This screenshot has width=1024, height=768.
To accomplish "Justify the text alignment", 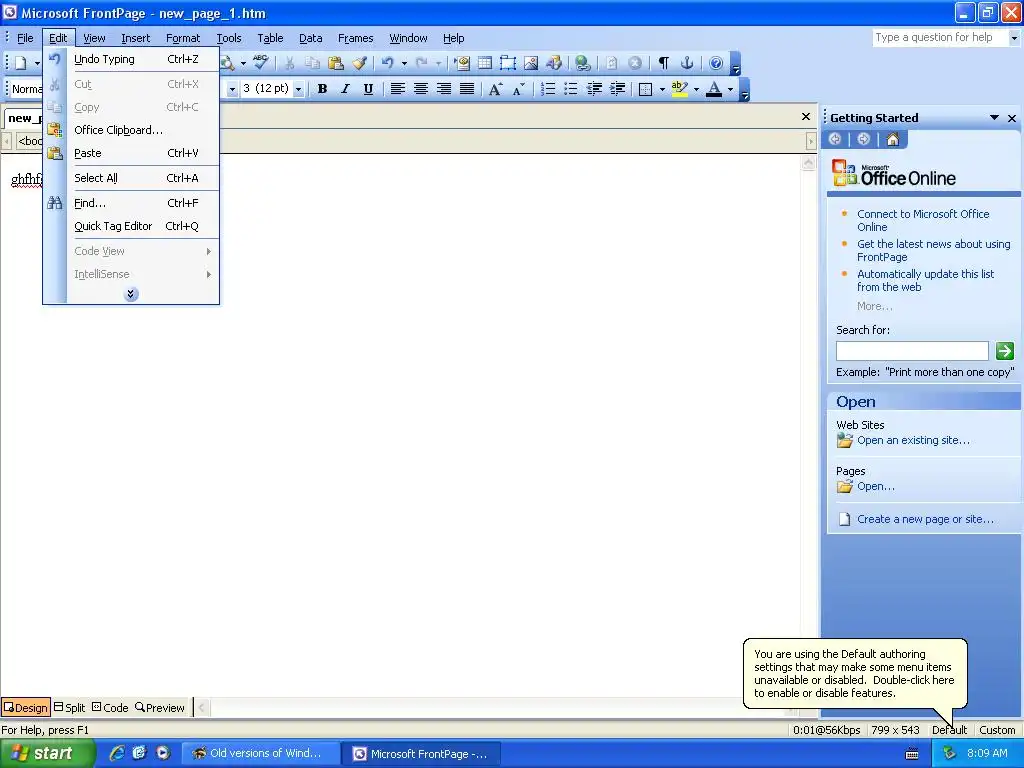I will pos(466,89).
